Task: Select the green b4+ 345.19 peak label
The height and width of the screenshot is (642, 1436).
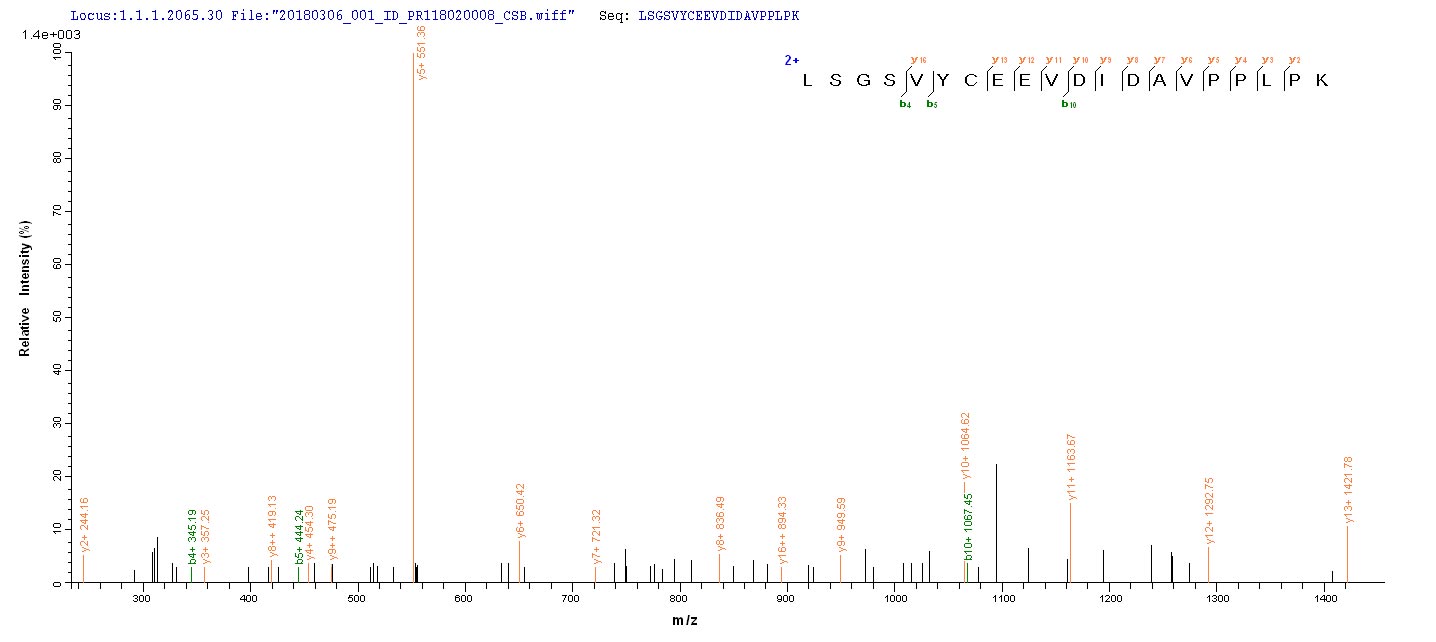Action: point(192,537)
